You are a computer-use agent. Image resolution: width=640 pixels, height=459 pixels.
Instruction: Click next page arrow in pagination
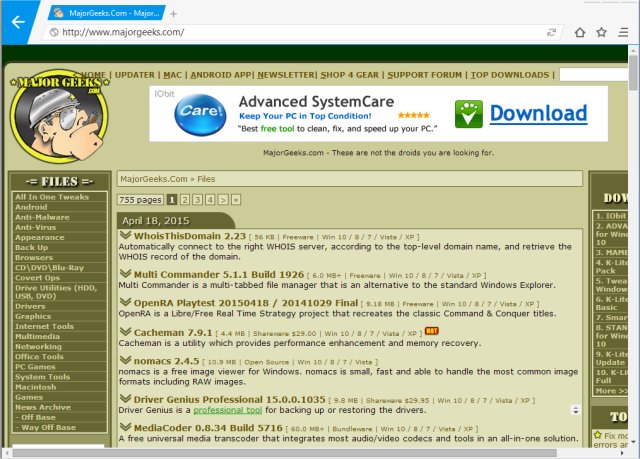click(x=223, y=200)
